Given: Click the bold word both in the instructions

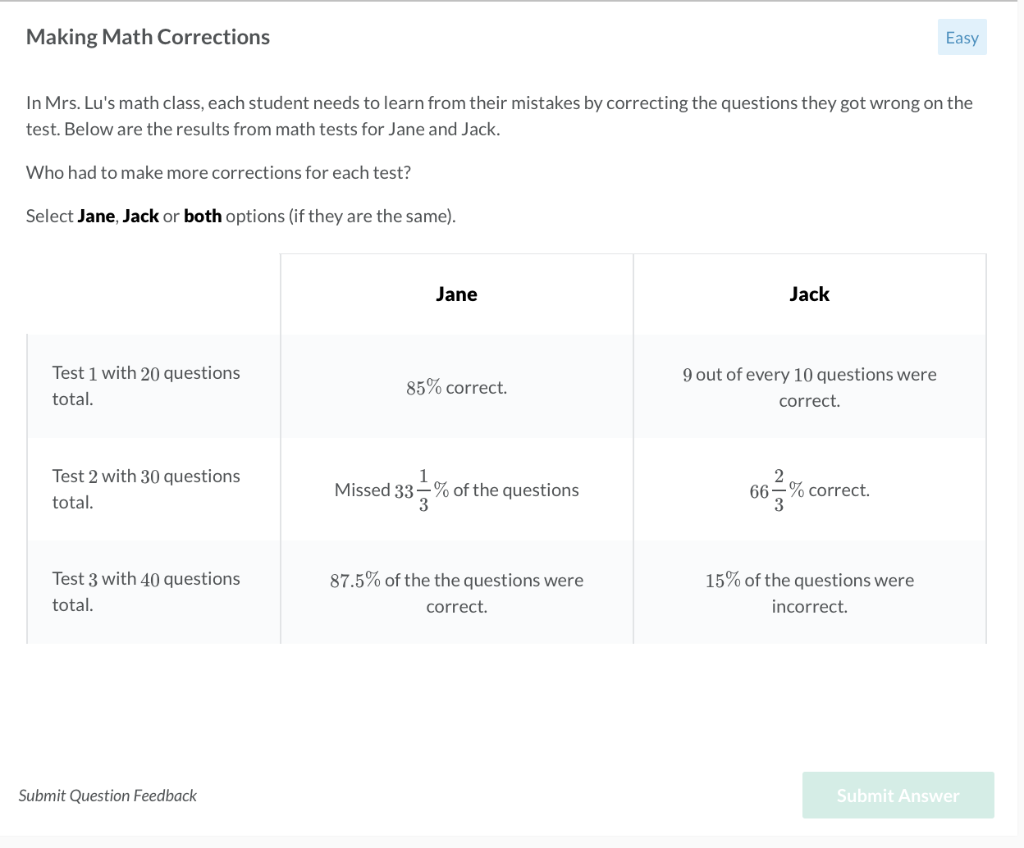Looking at the screenshot, I should (x=202, y=215).
